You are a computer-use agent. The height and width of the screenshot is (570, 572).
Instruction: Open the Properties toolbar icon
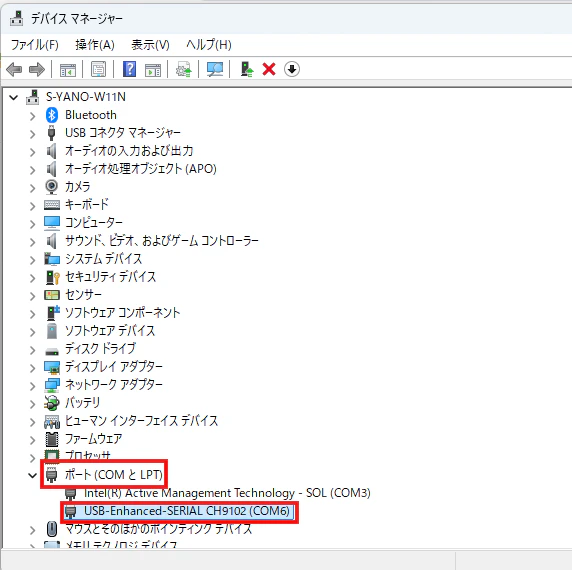98,69
